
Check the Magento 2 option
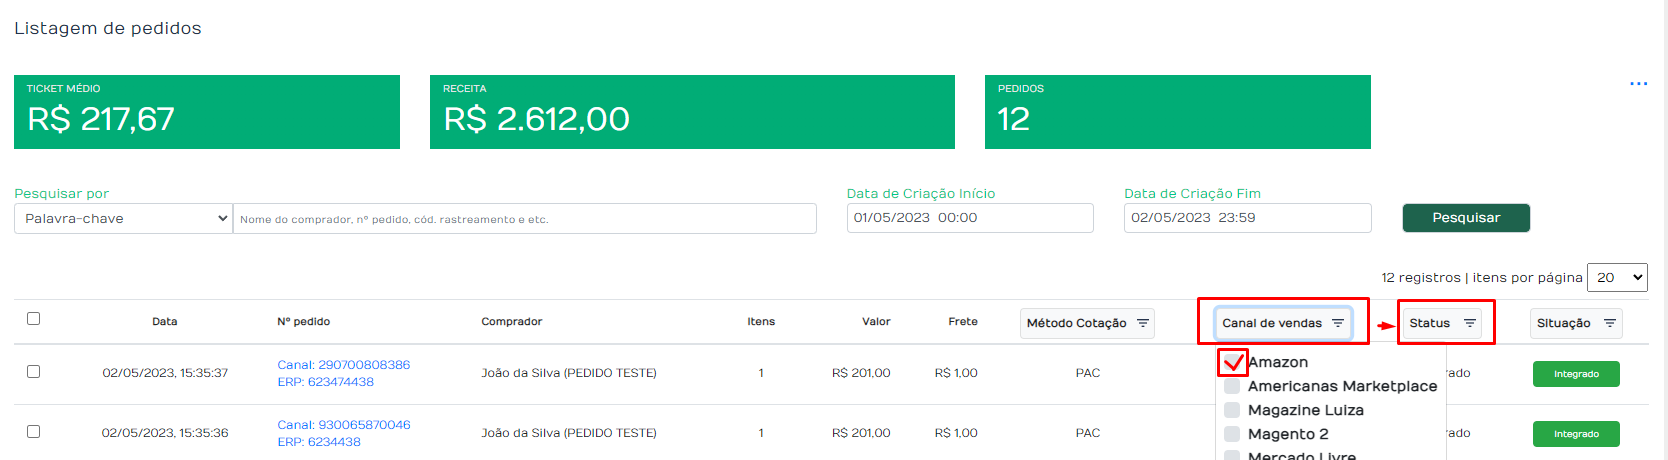point(1232,434)
